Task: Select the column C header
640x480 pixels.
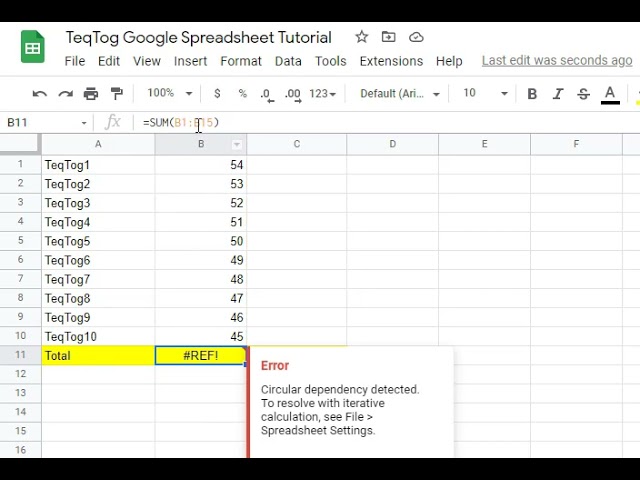Action: coord(297,144)
